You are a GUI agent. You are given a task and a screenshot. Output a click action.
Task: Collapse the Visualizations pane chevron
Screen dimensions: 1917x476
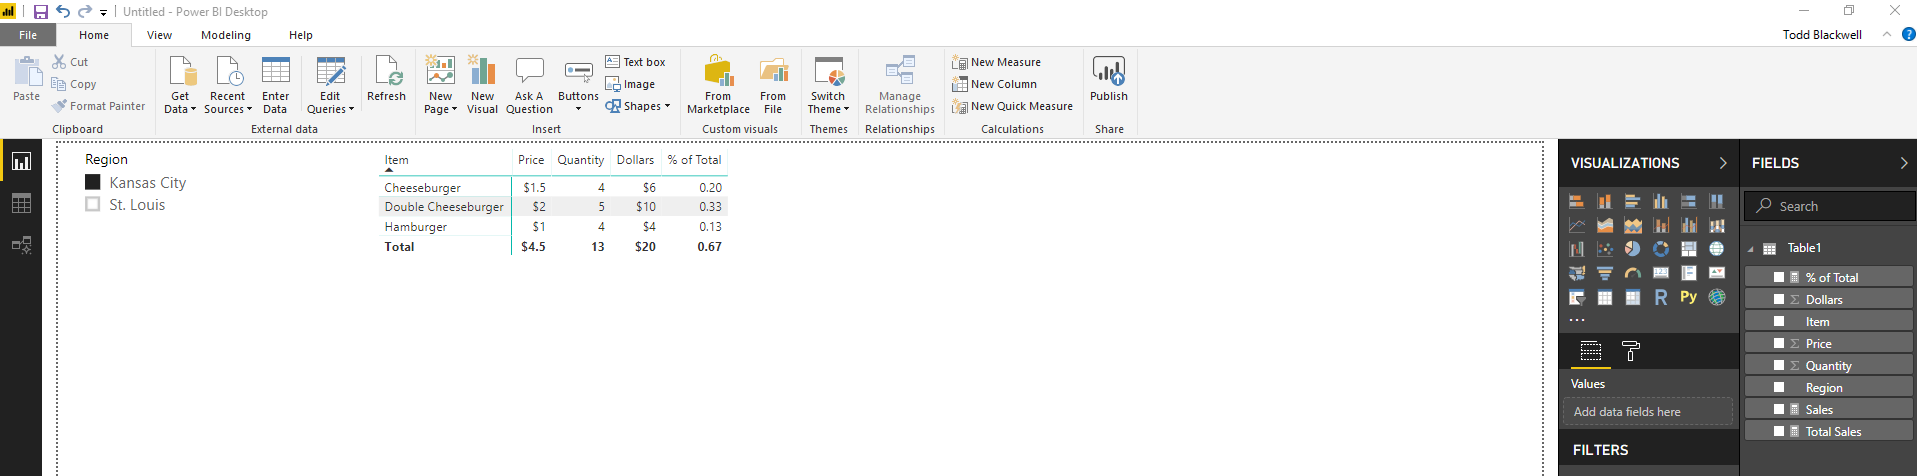1722,163
